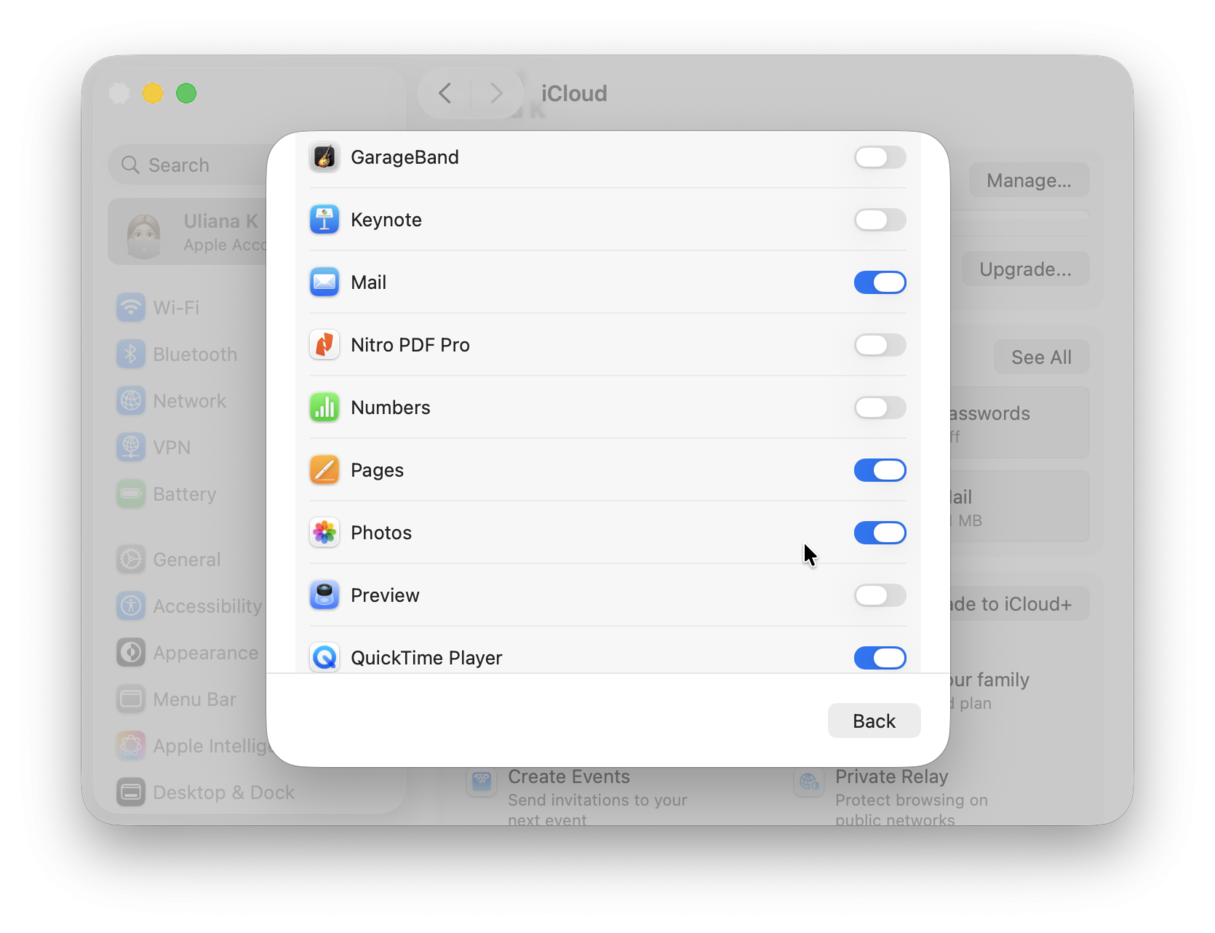Click the forward navigation chevron
1215x933 pixels.
(497, 93)
